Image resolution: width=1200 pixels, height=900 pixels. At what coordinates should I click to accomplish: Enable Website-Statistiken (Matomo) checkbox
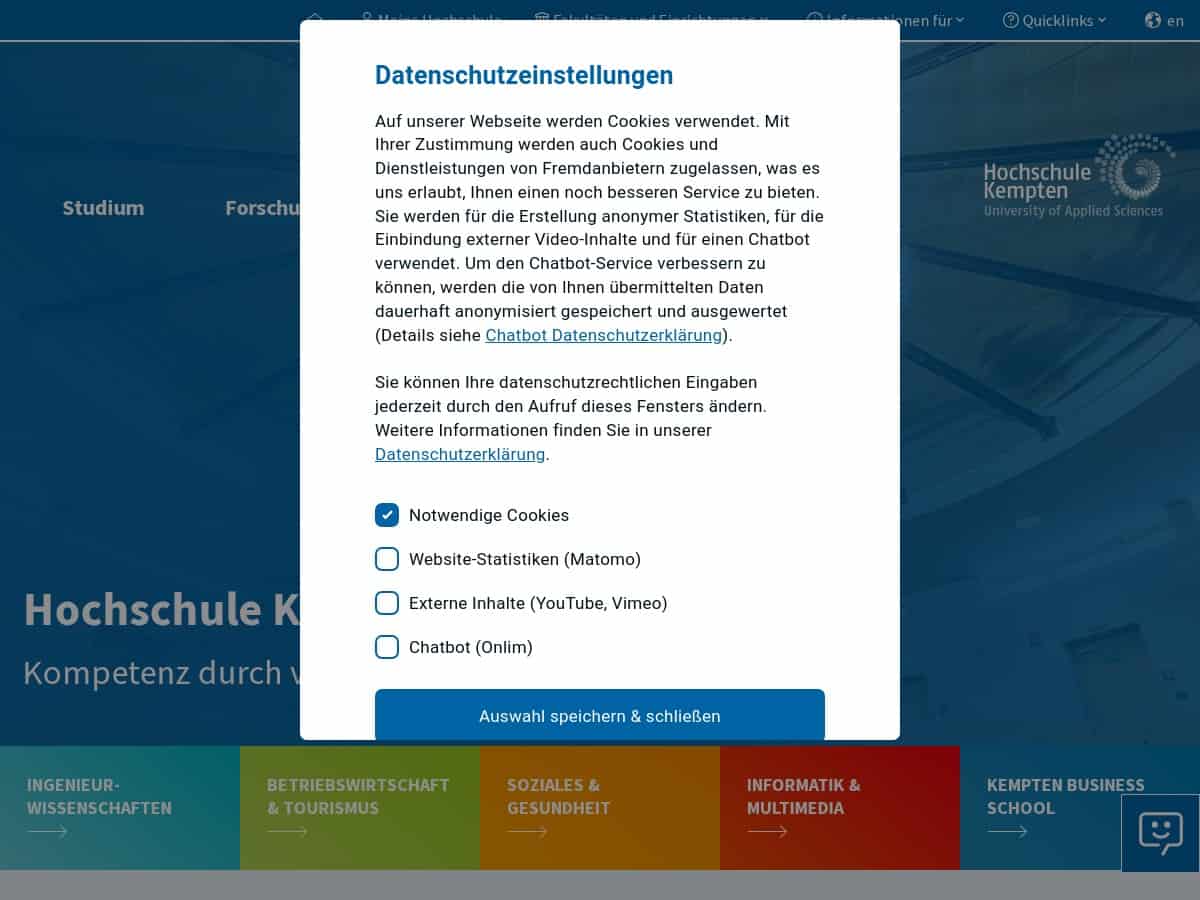click(387, 559)
